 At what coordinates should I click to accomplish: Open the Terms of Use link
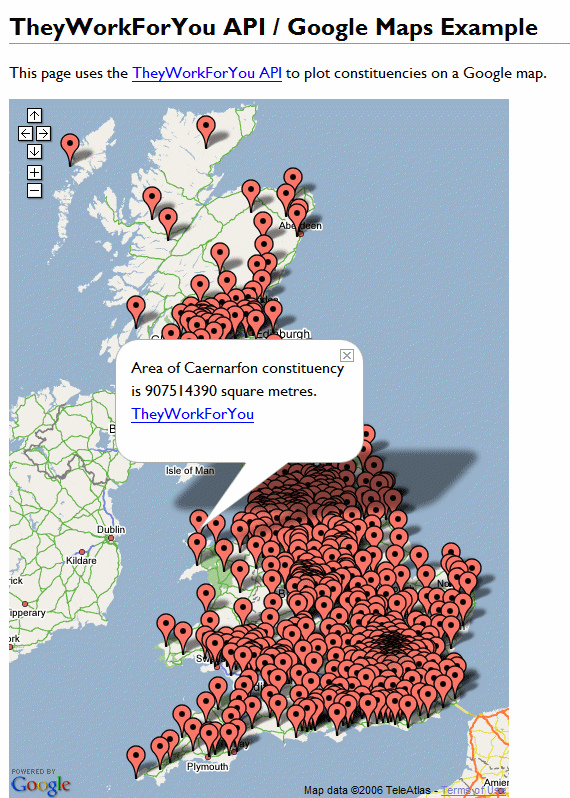473,790
